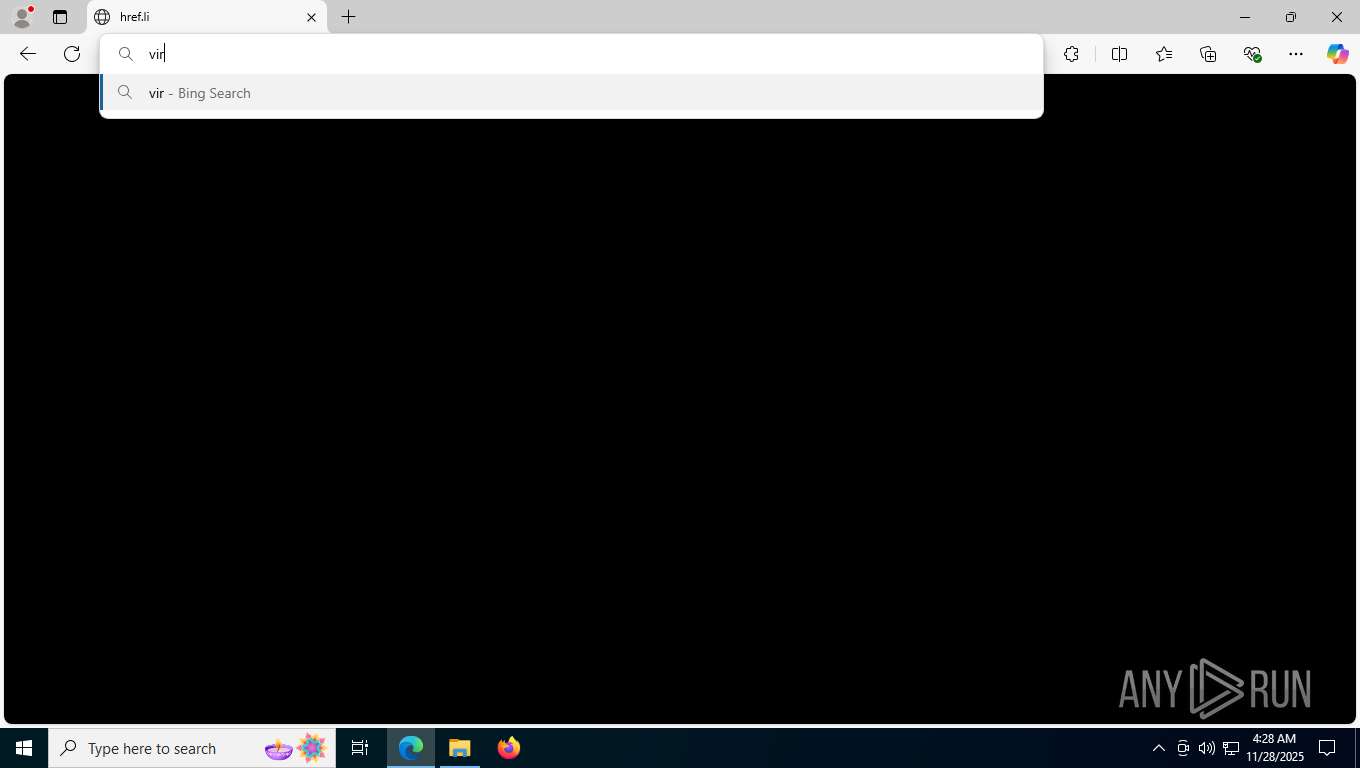Toggle split screen view
Screen dimensions: 1360x768
pyautogui.click(x=1119, y=54)
